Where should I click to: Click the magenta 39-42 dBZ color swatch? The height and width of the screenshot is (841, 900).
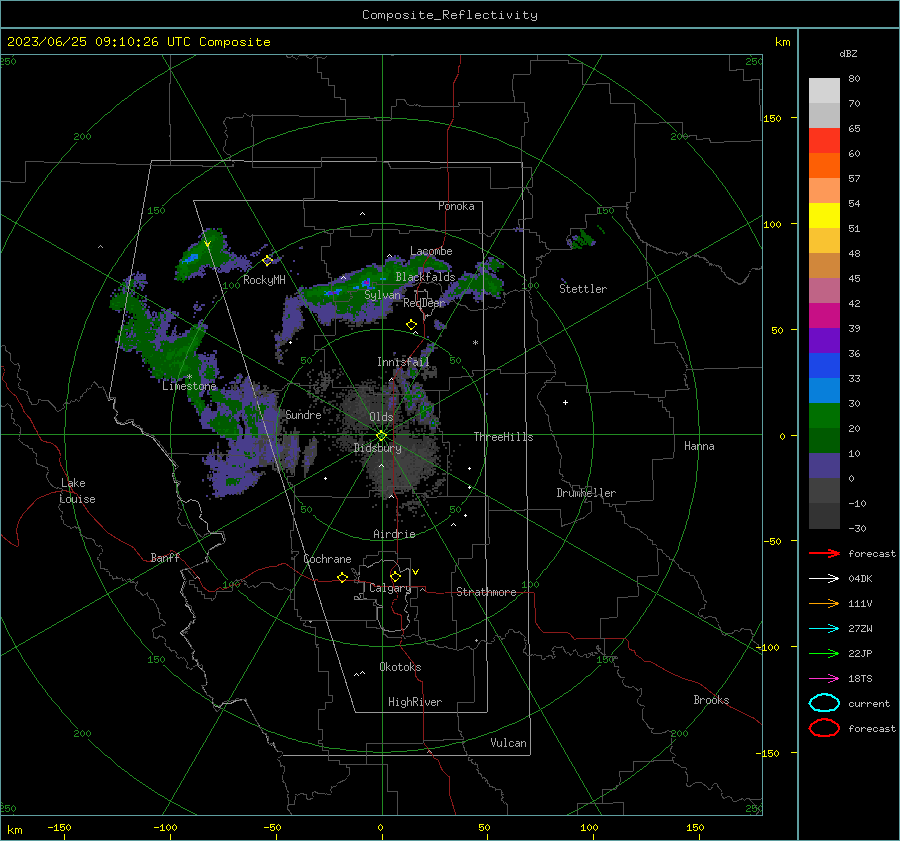[x=824, y=316]
